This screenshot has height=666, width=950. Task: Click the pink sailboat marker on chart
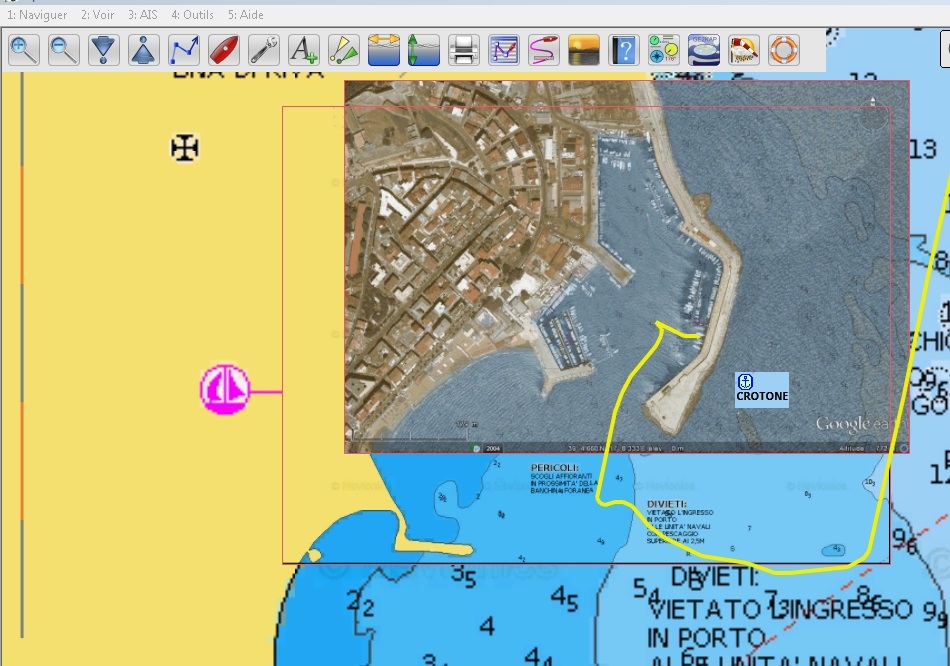(225, 389)
